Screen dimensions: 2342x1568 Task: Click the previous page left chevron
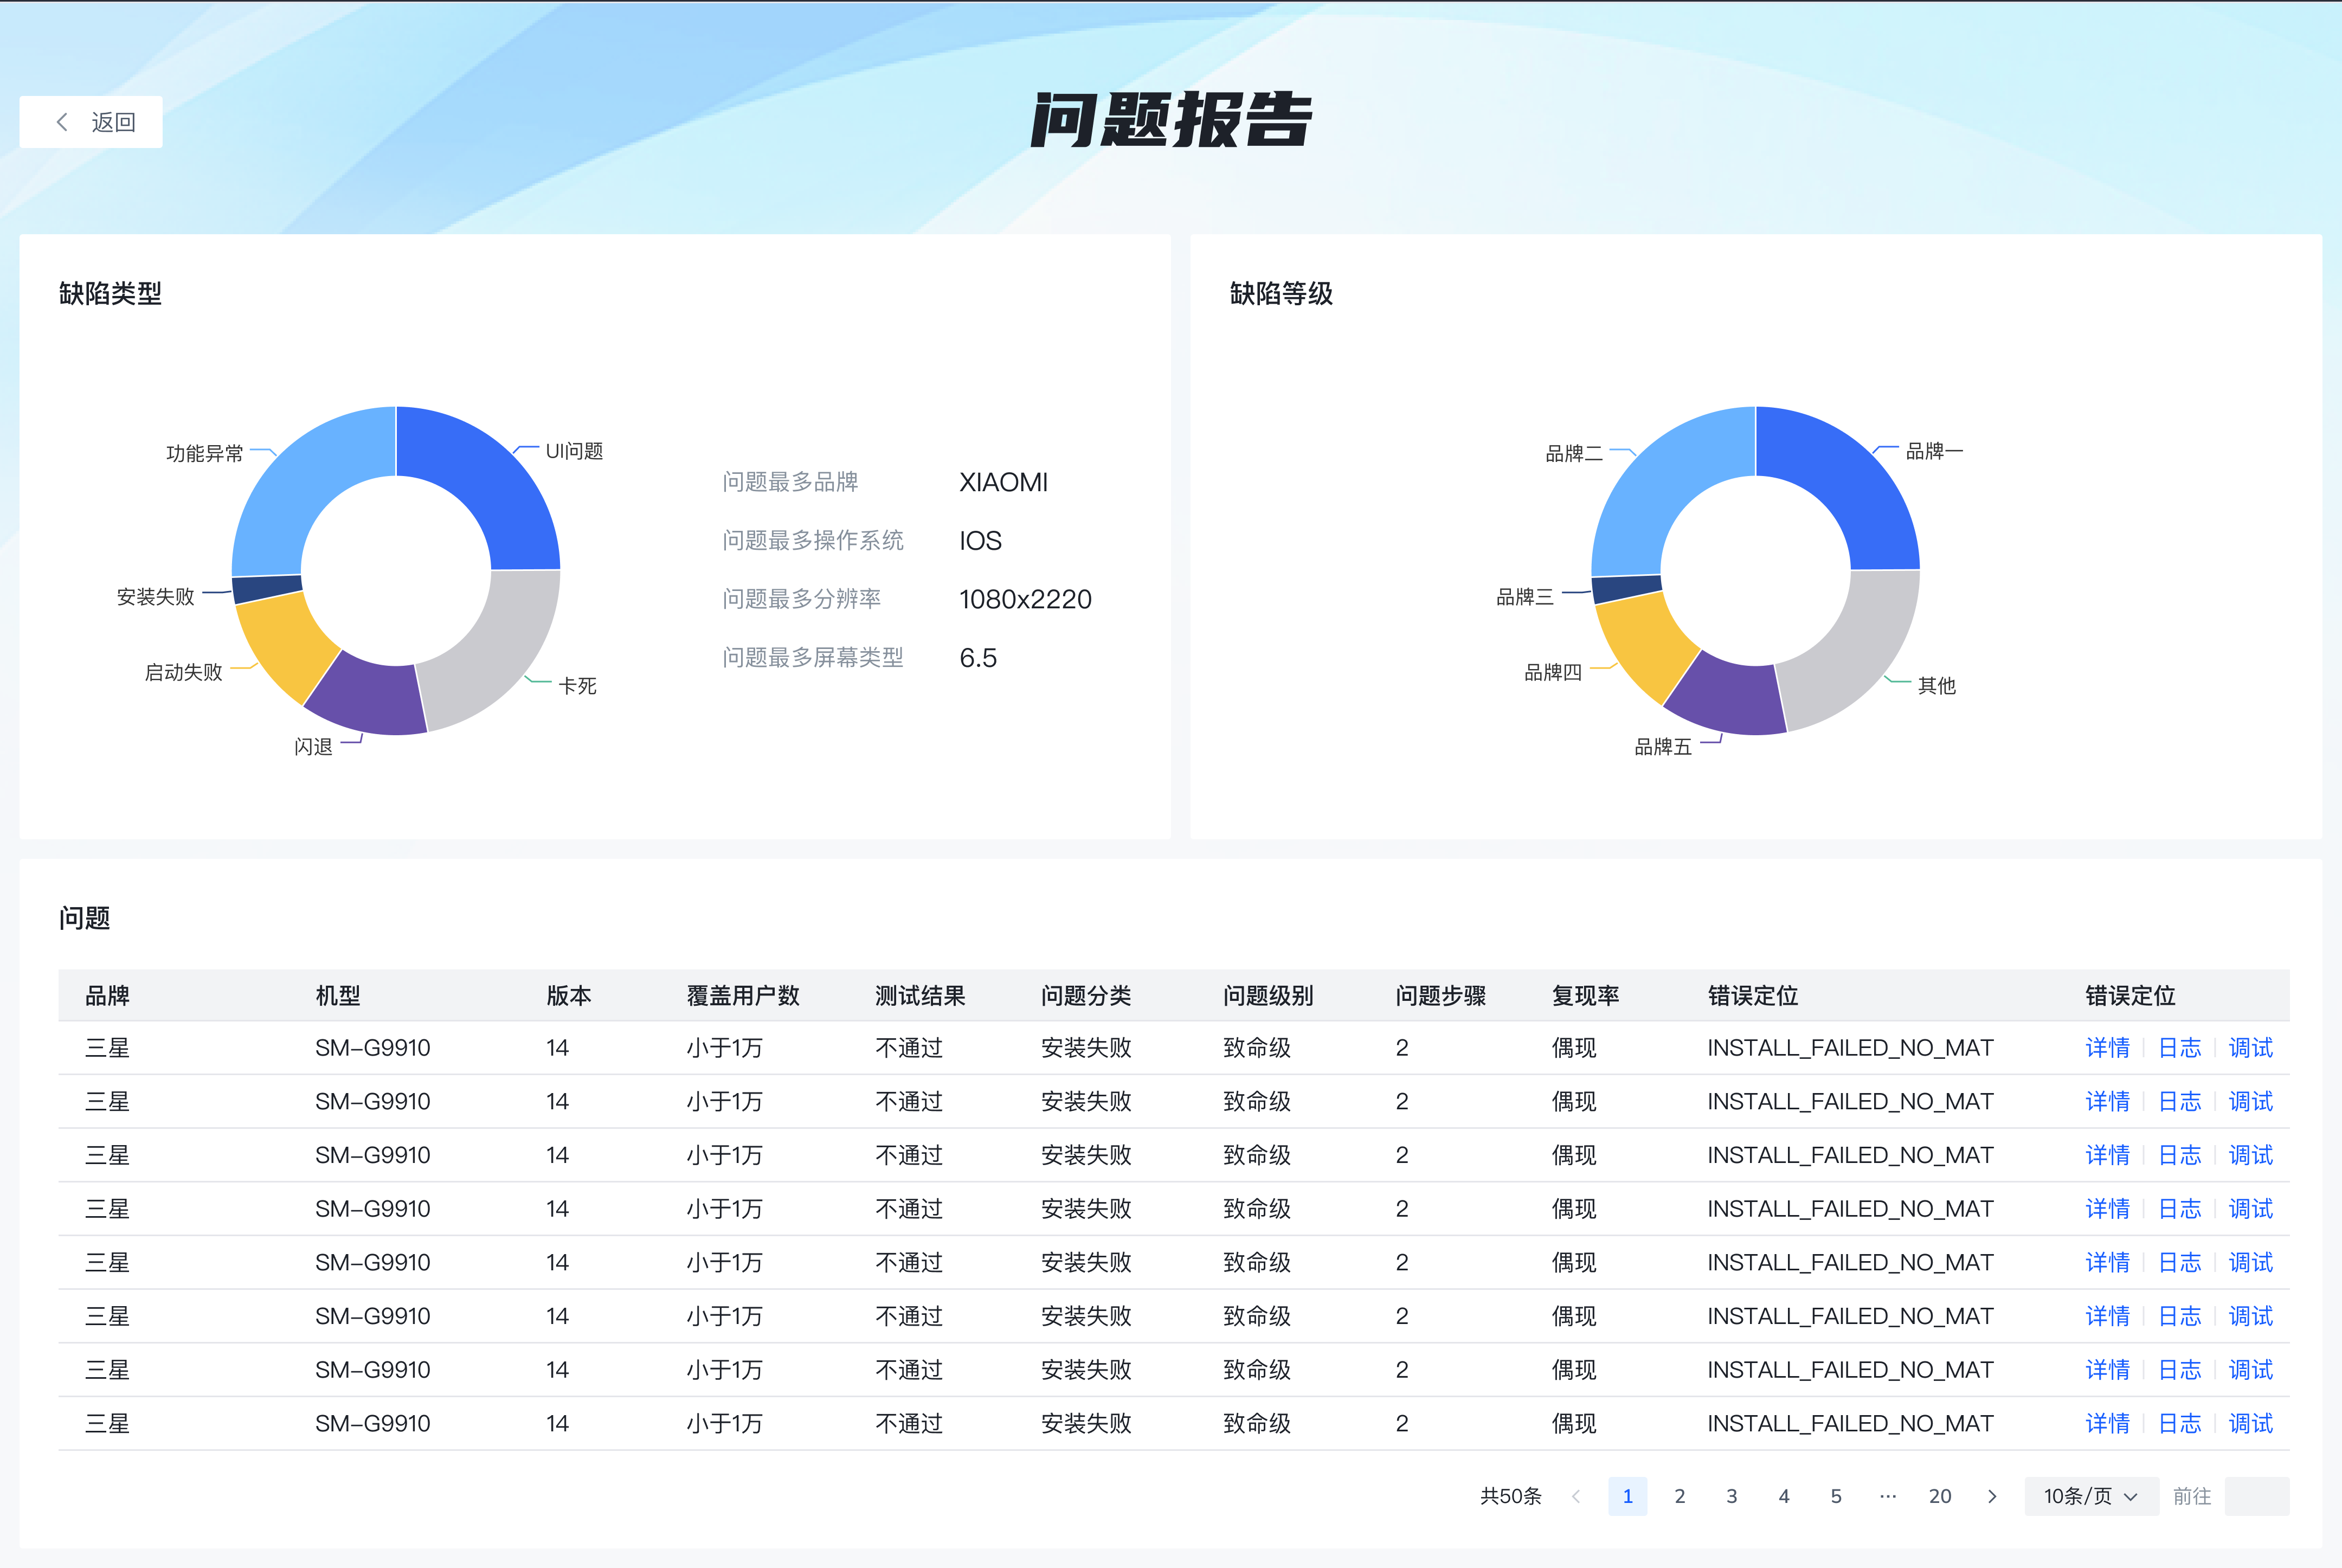(x=1576, y=1496)
